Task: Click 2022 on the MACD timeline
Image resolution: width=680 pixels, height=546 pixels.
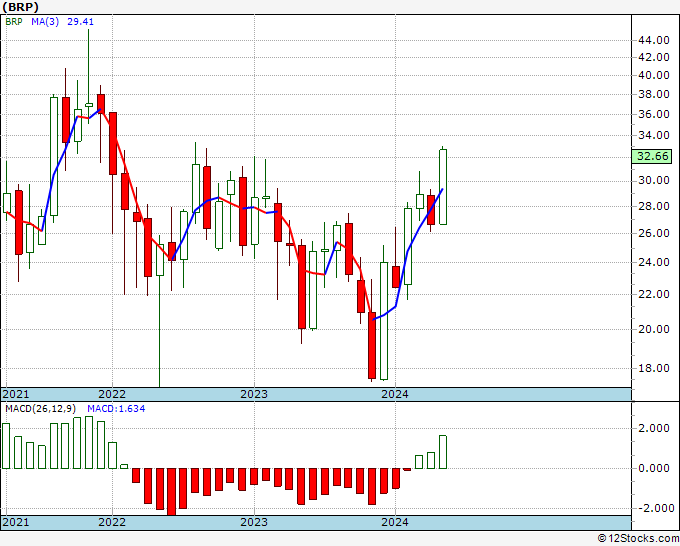Action: pos(112,522)
